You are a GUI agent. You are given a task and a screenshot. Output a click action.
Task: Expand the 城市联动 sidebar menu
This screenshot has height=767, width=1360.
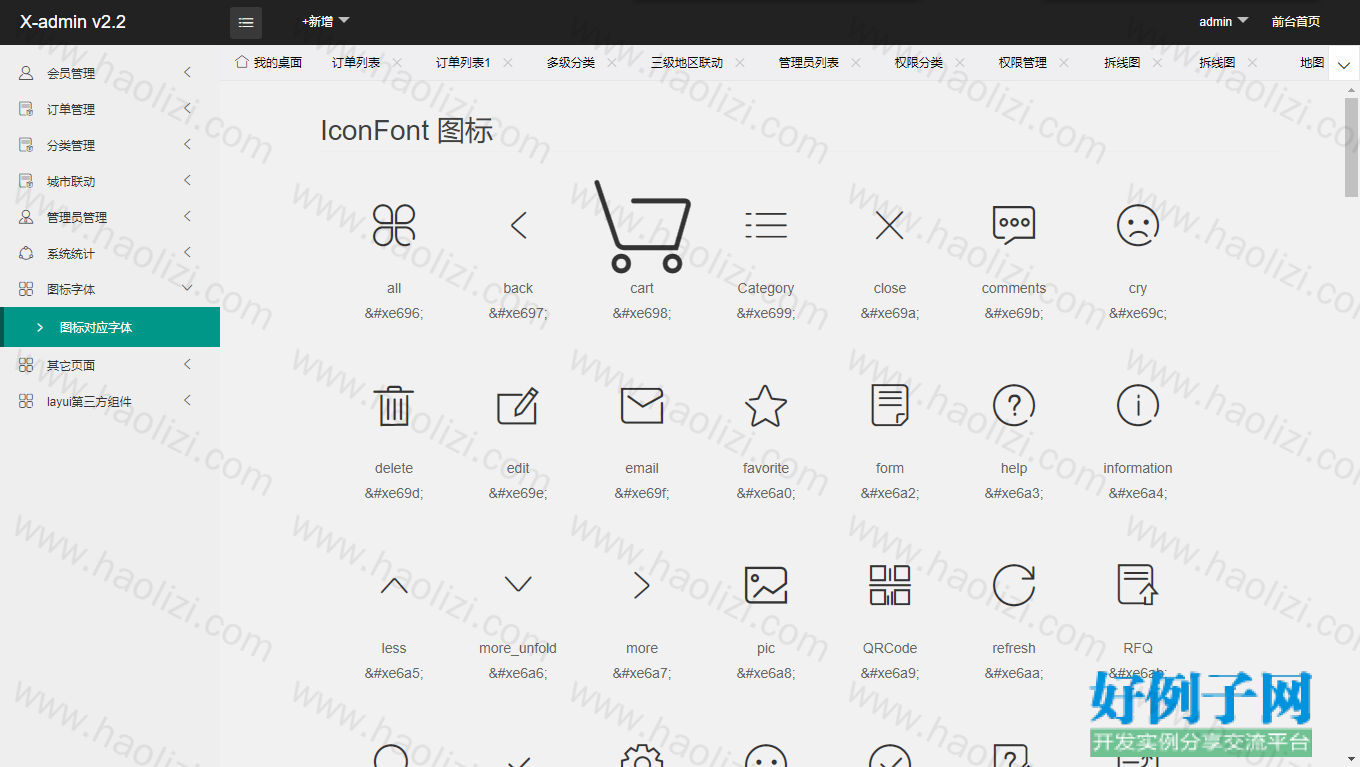click(110, 181)
